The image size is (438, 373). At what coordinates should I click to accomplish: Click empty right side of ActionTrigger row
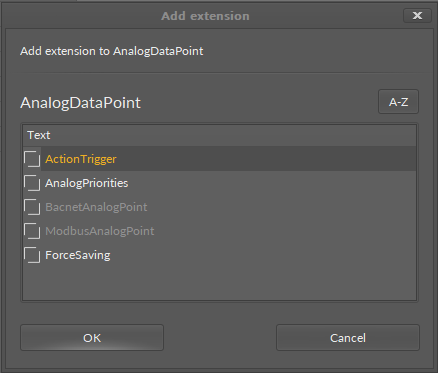coord(267,159)
